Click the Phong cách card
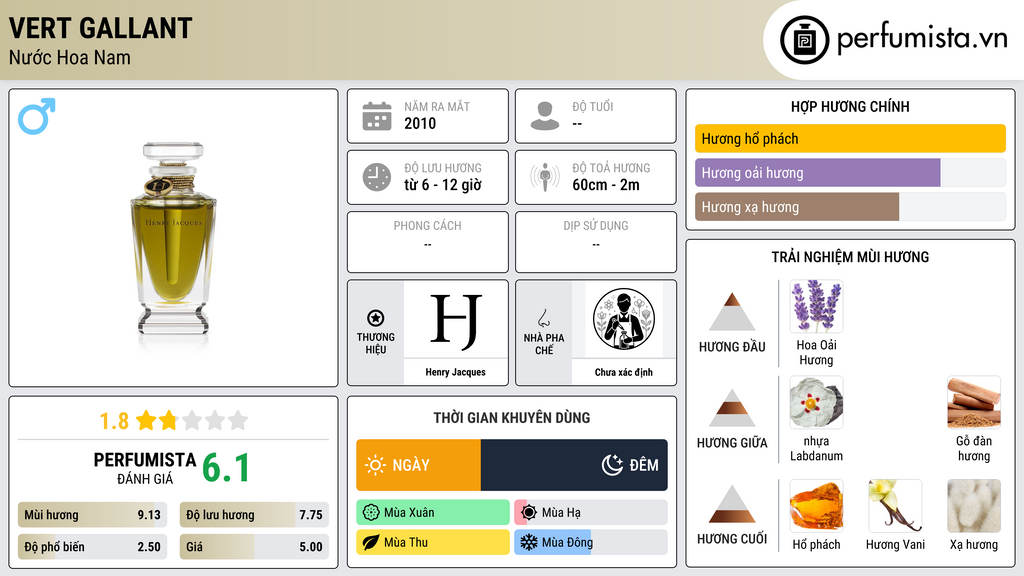 428,242
